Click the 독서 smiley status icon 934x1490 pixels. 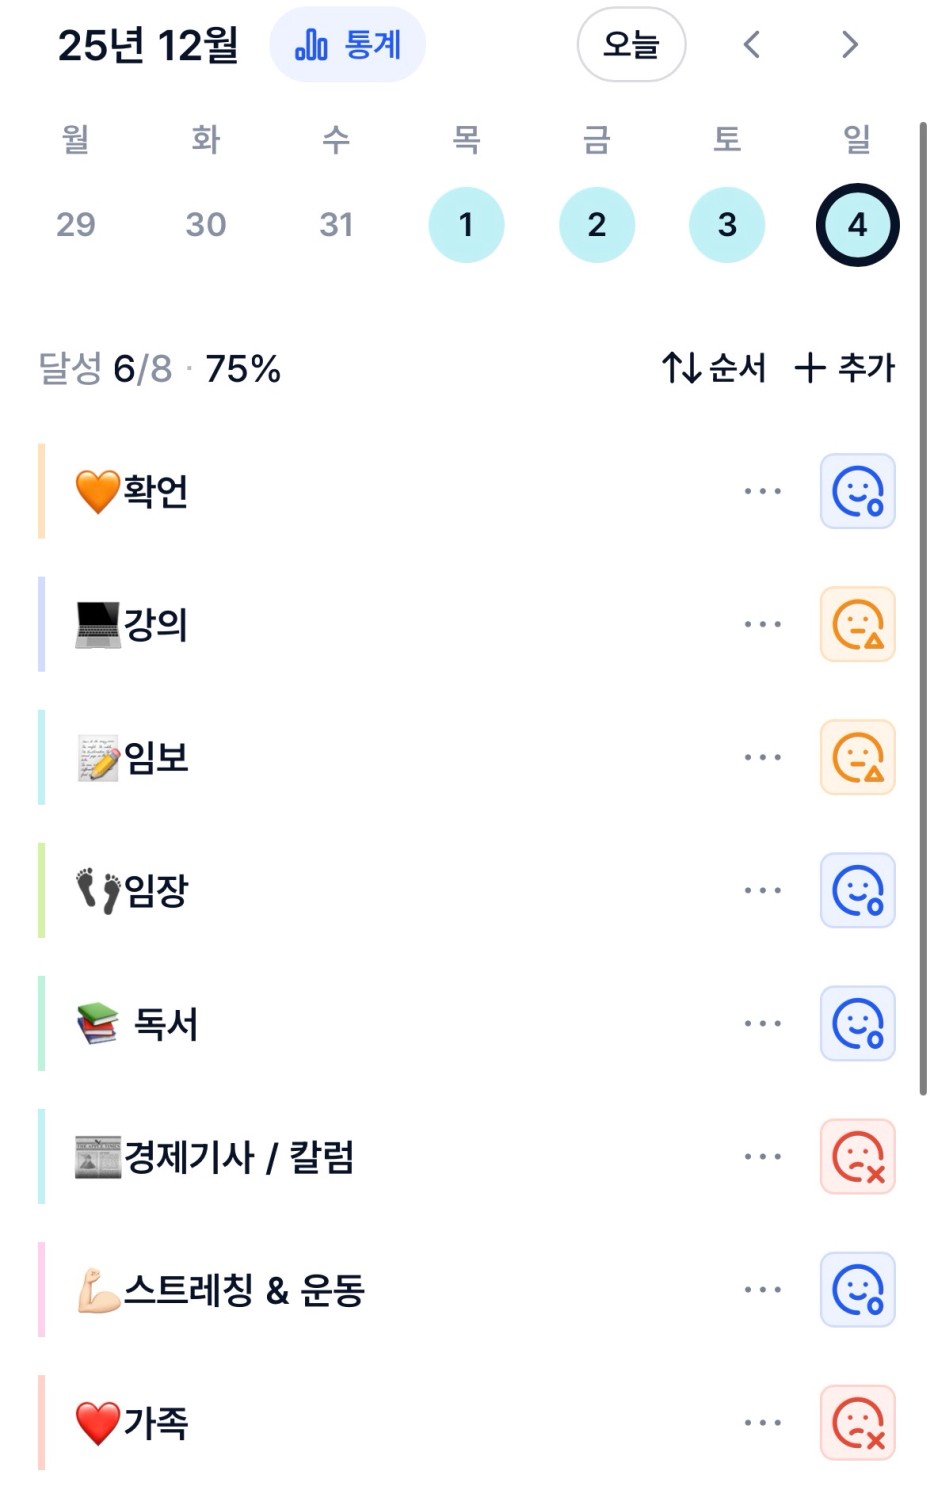[x=857, y=1023]
